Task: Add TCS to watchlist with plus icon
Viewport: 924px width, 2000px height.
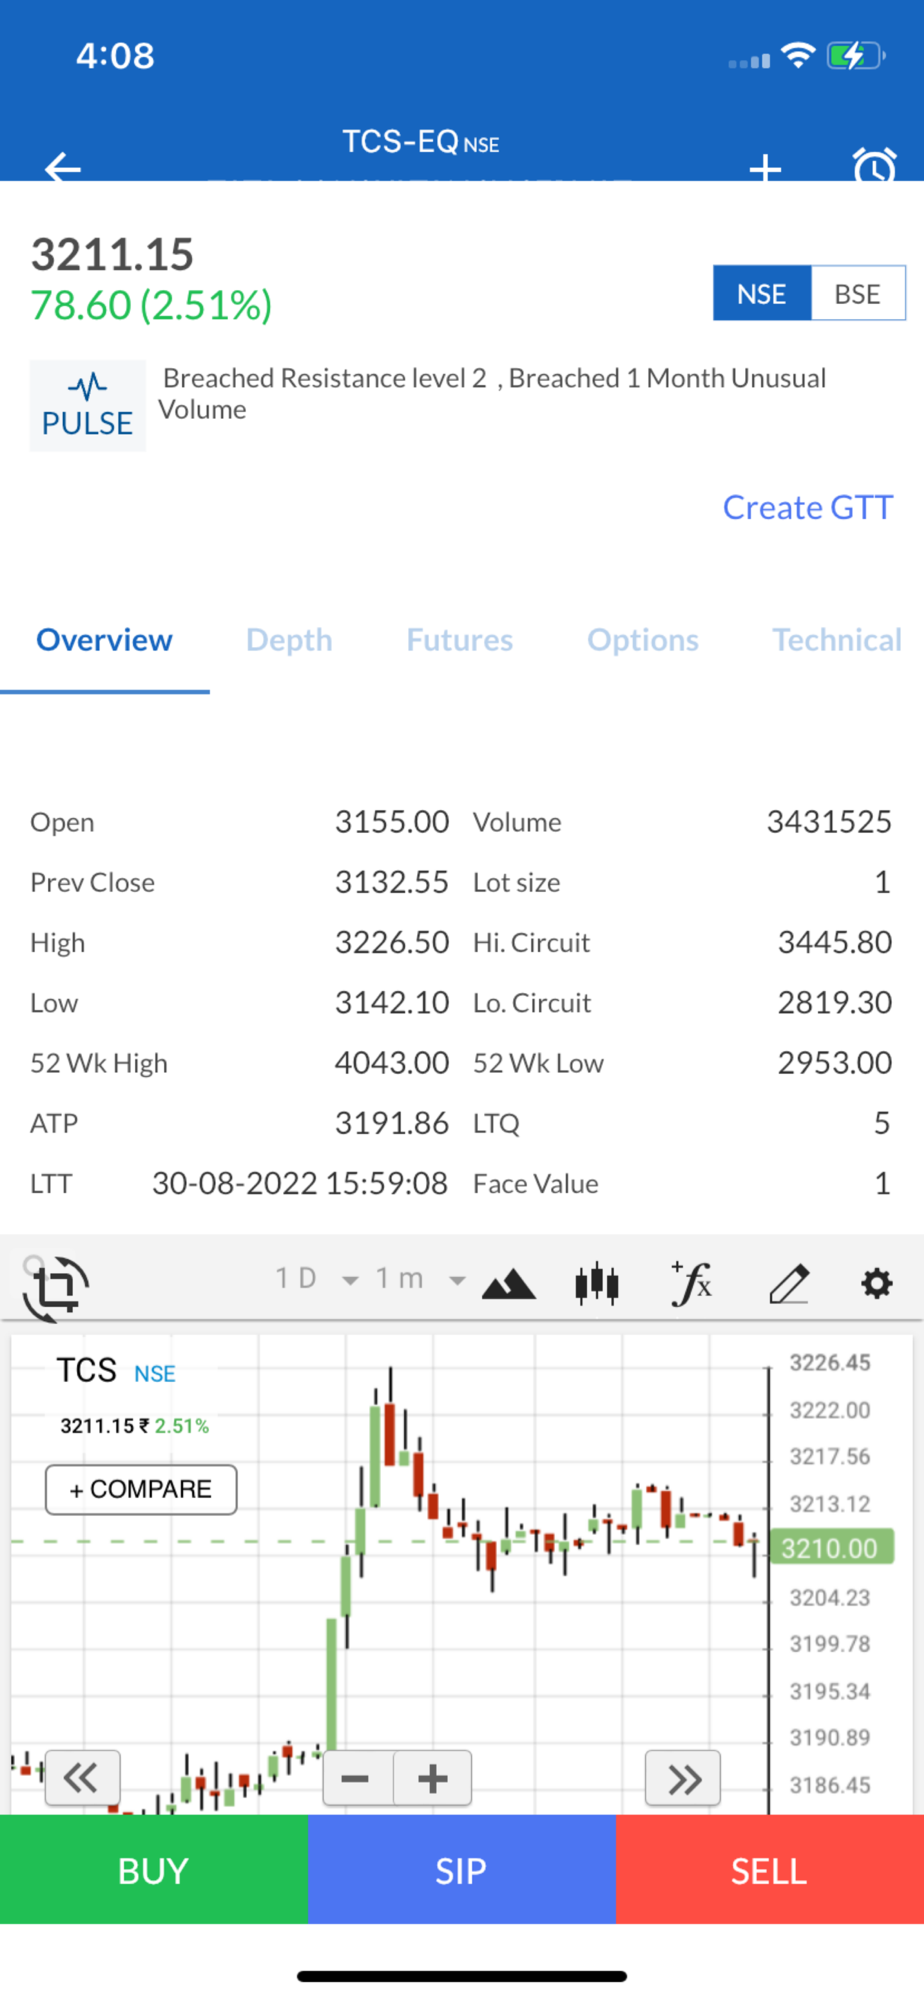Action: click(x=765, y=168)
